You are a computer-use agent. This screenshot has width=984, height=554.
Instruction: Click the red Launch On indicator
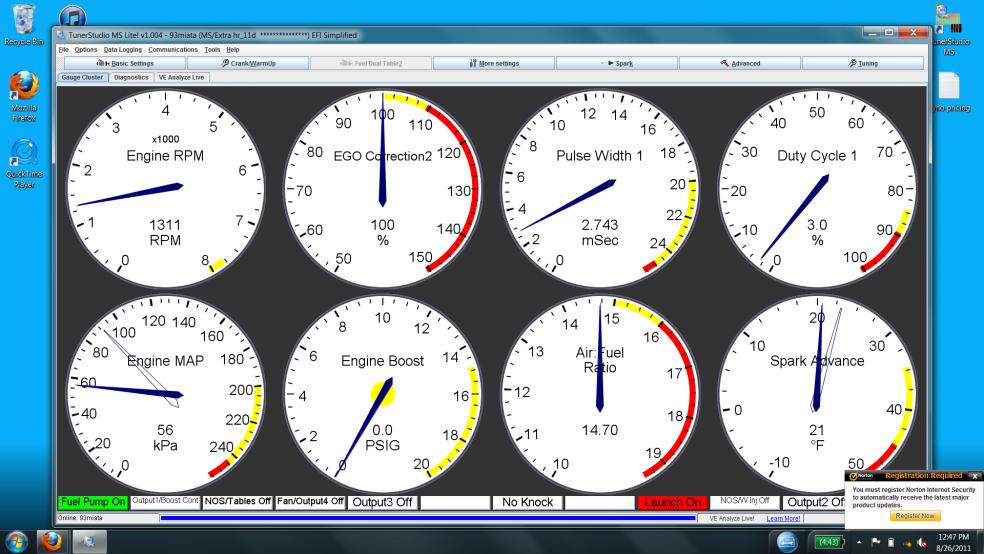671,501
